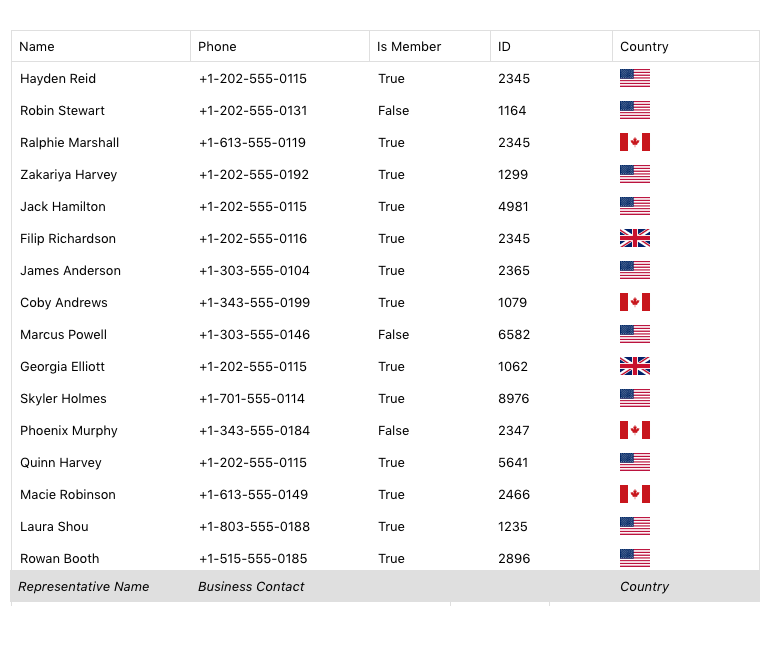The image size is (770, 662).
Task: Click the Canada flag in Coby Andrews' row
Action: pyautogui.click(x=635, y=302)
